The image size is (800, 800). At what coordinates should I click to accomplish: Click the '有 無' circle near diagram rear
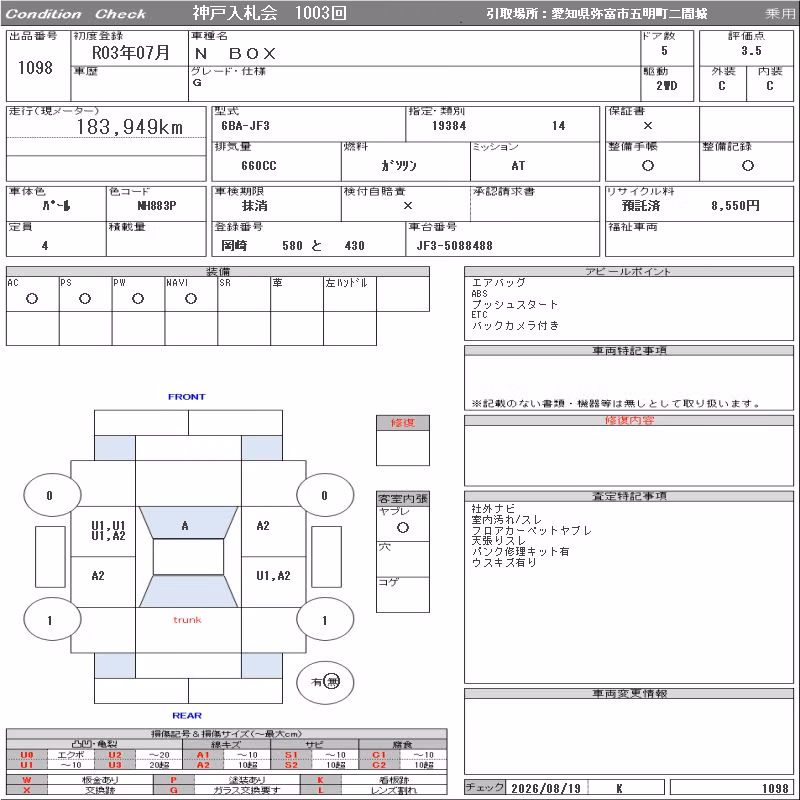(x=326, y=682)
